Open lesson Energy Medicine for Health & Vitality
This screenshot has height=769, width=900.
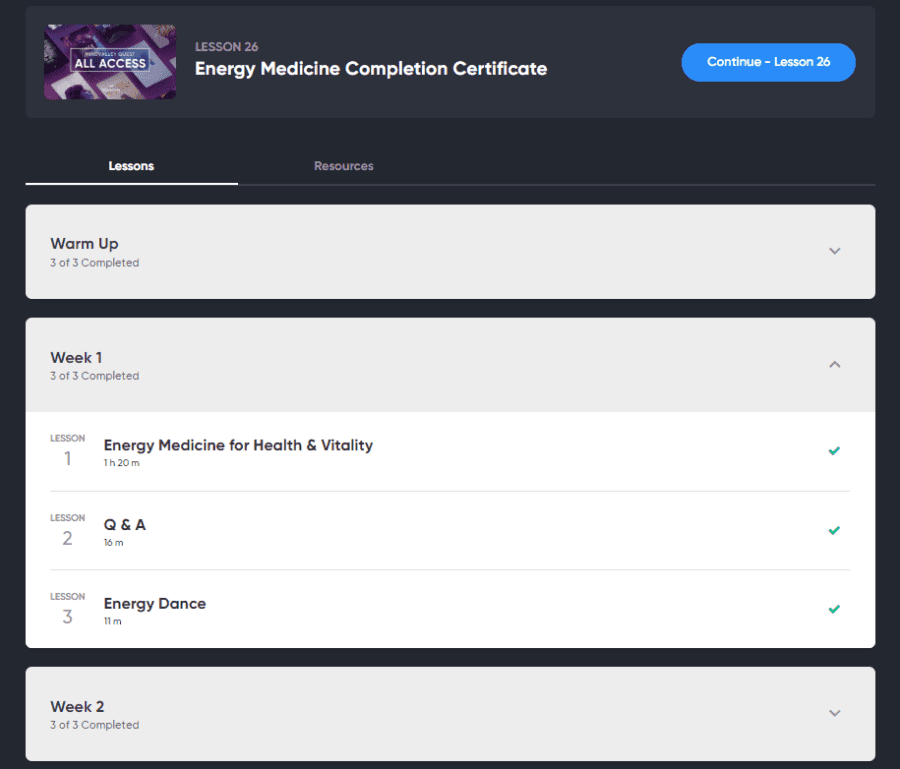(238, 445)
